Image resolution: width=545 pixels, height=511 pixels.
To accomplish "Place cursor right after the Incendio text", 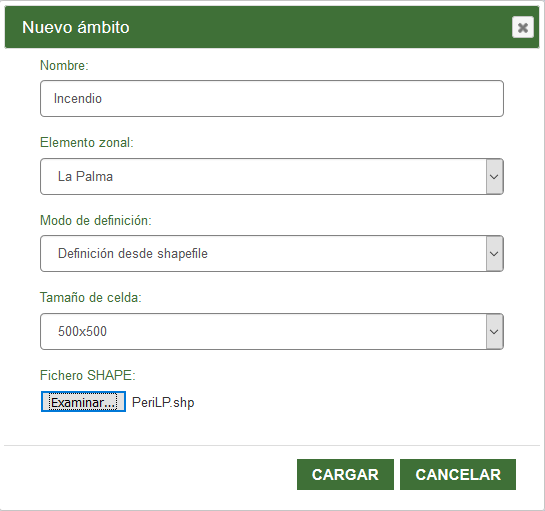I will (x=103, y=99).
